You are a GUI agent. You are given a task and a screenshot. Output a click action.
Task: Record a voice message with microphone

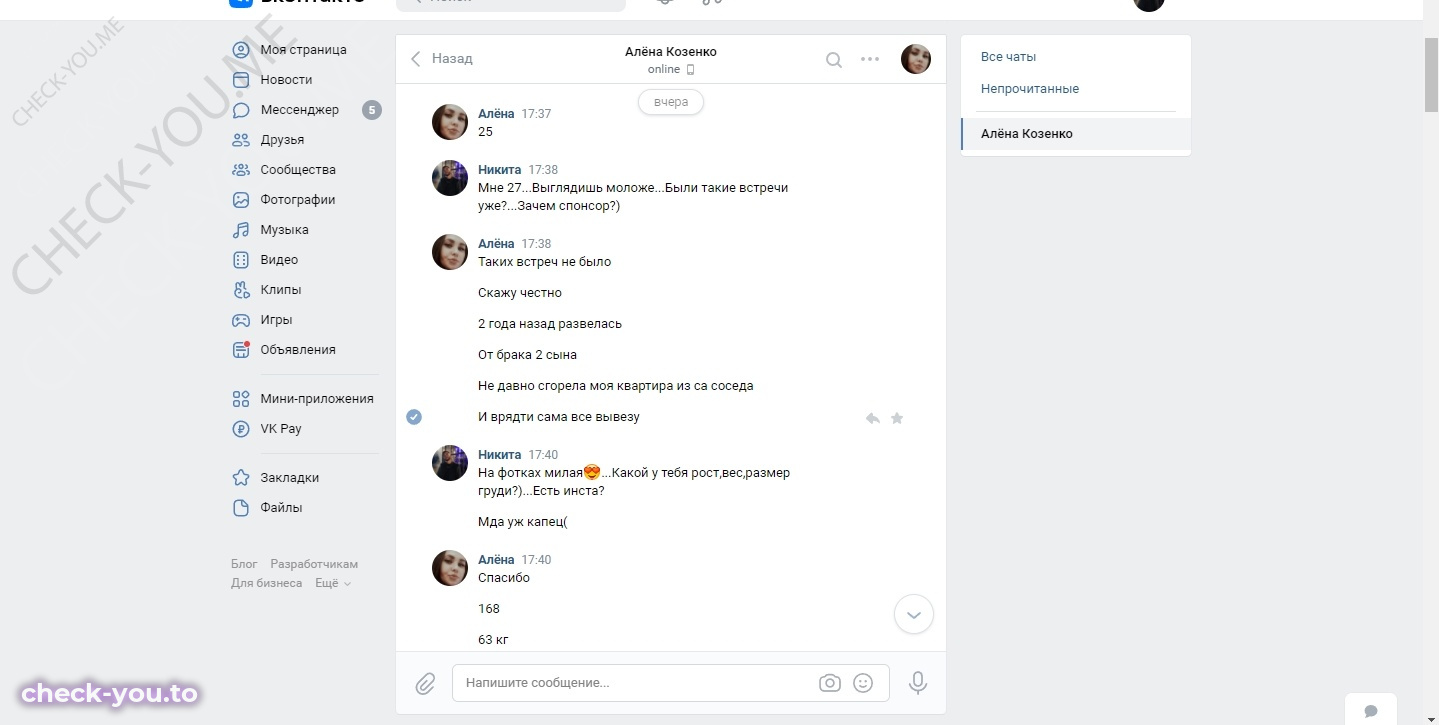point(918,683)
